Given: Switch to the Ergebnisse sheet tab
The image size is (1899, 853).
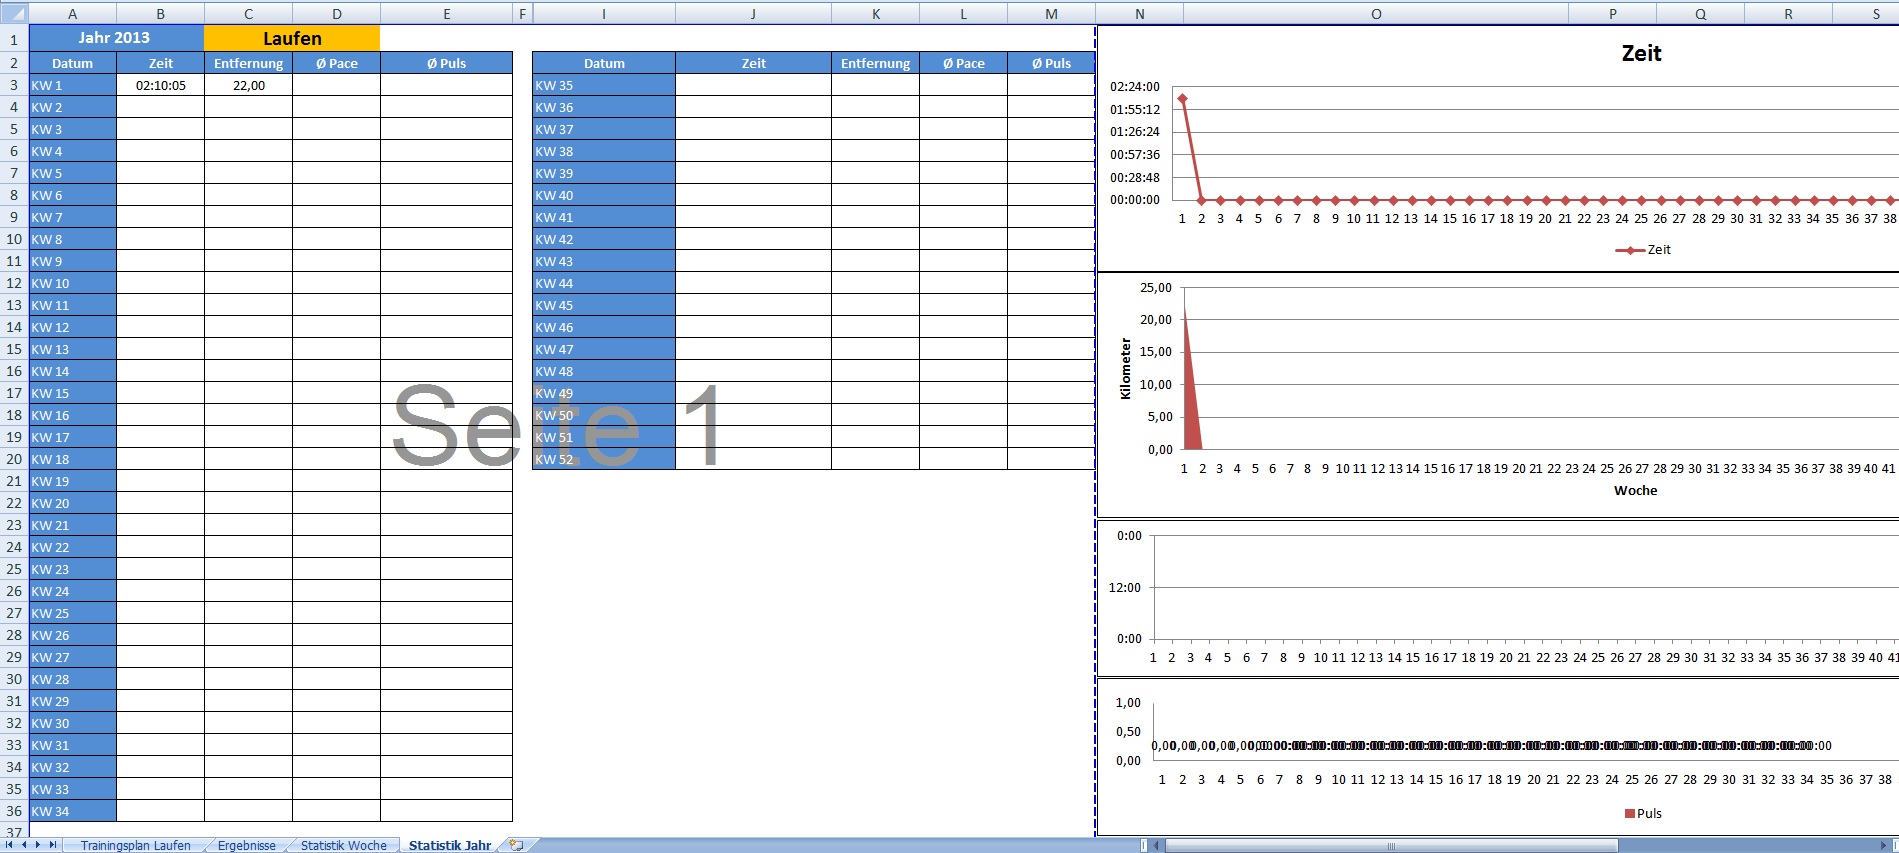Looking at the screenshot, I should pyautogui.click(x=246, y=845).
